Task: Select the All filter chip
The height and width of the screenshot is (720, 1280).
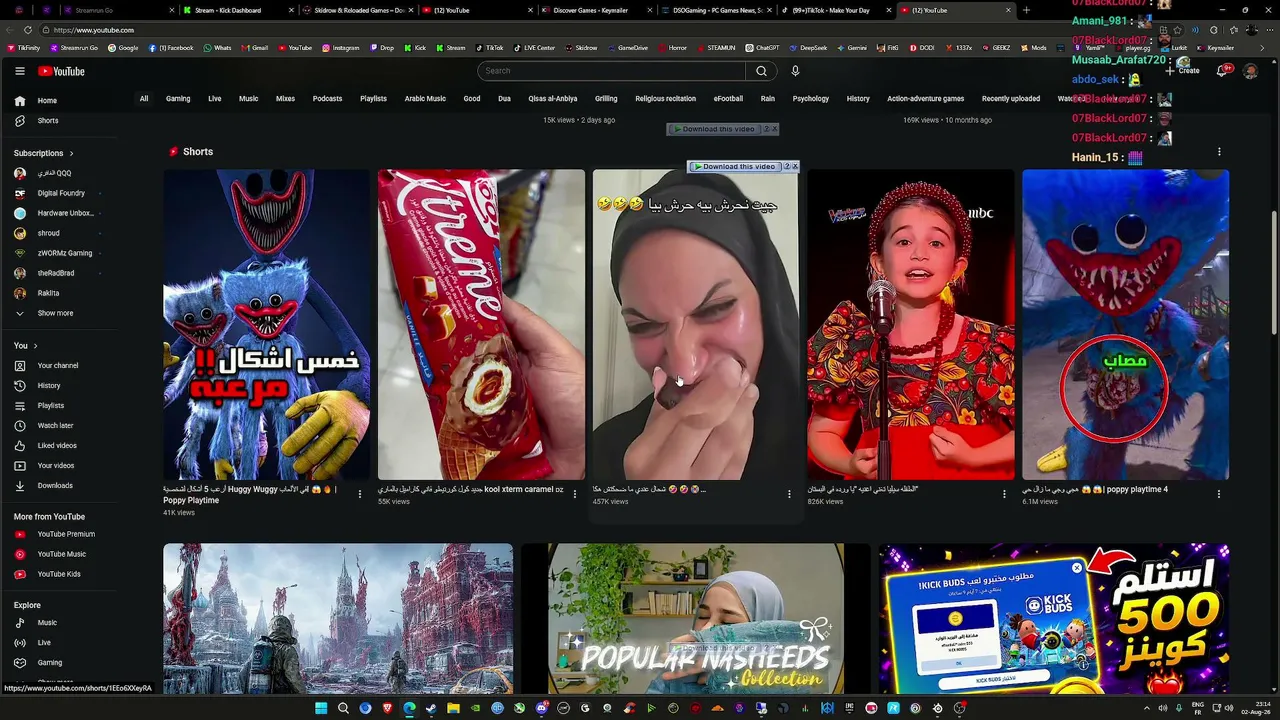Action: pos(144,99)
